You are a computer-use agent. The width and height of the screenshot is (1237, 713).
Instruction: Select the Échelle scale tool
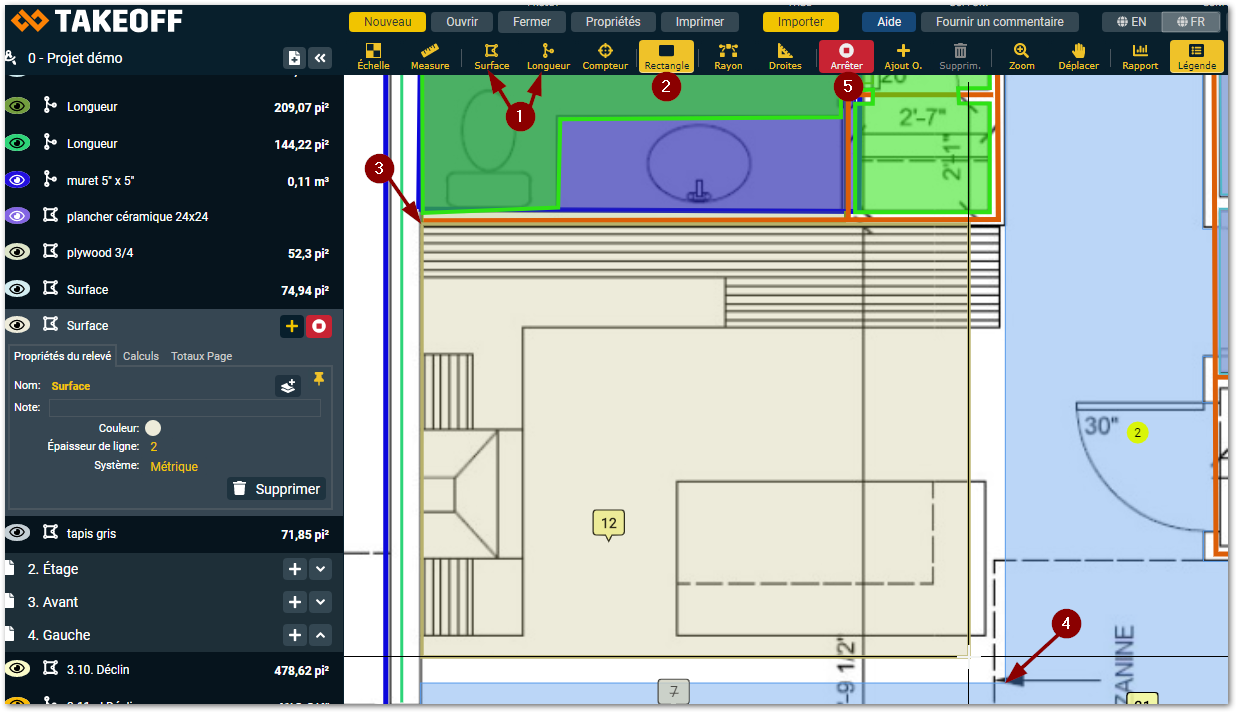[373, 56]
